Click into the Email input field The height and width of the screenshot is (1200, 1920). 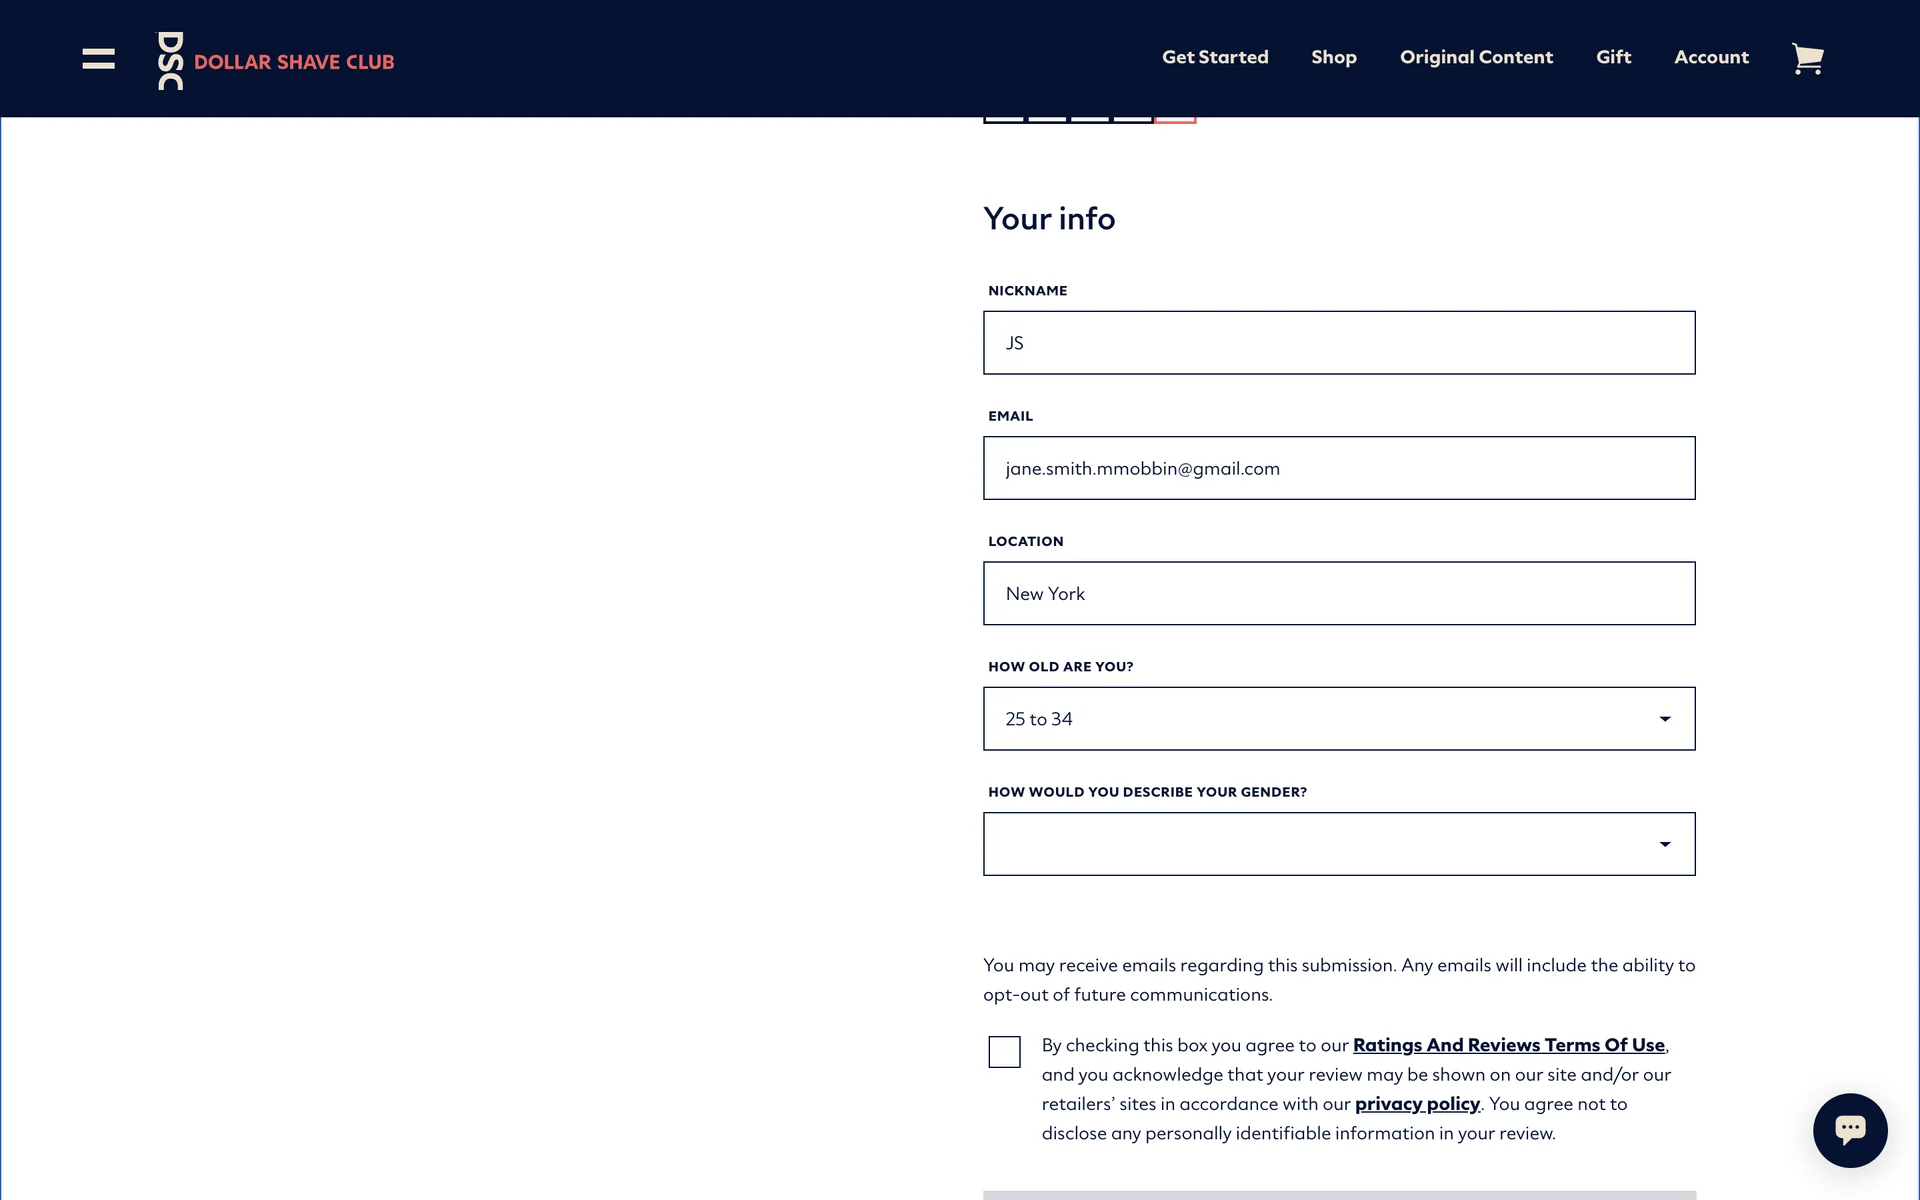point(1339,468)
